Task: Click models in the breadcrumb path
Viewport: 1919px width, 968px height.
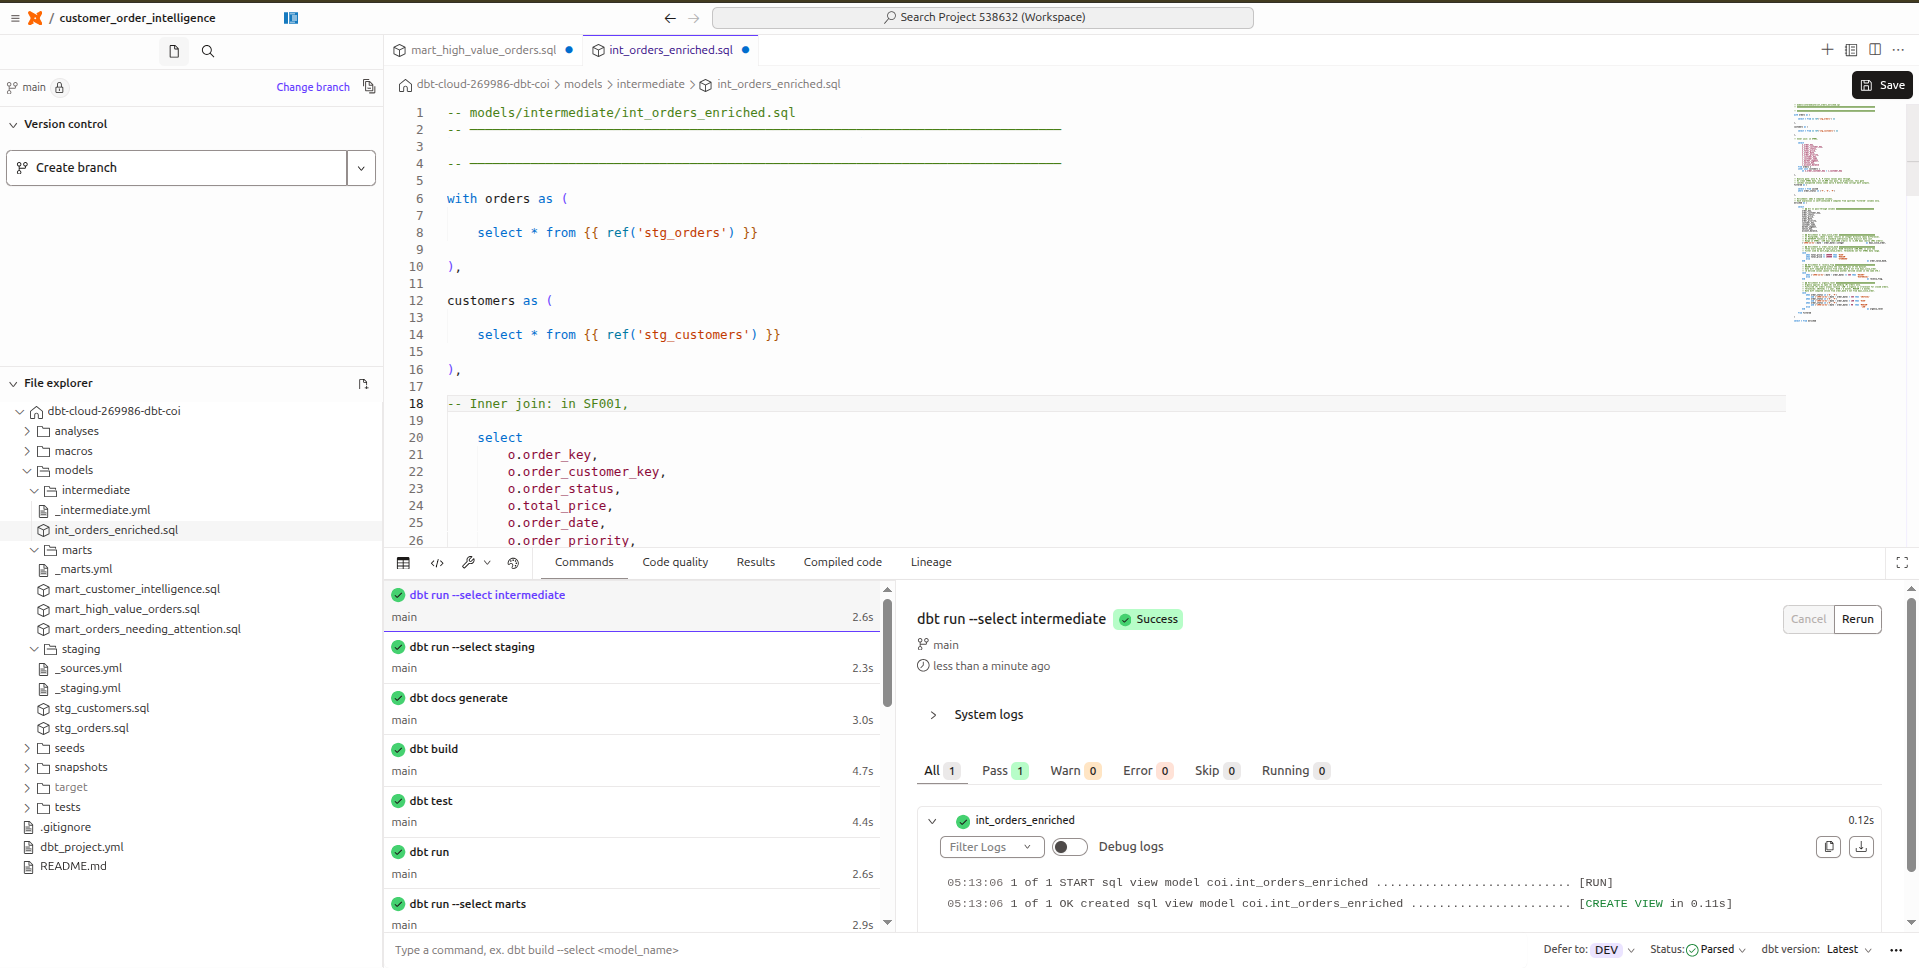Action: pos(583,85)
